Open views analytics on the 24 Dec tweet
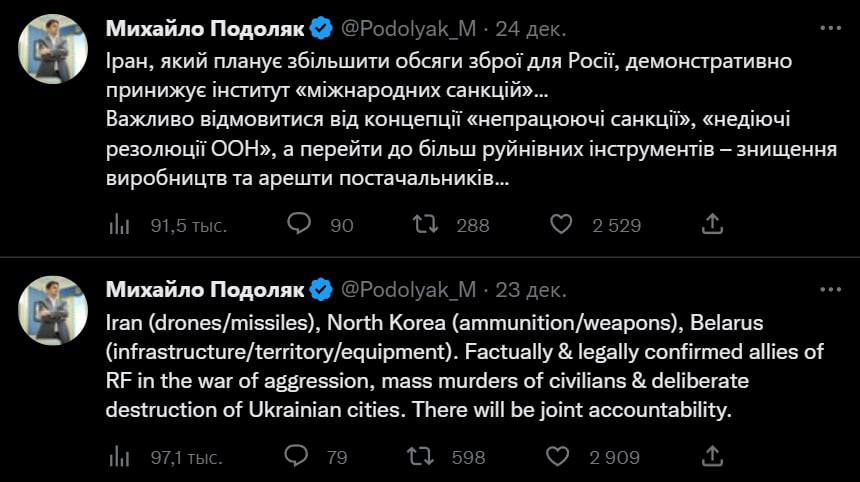 click(x=120, y=225)
